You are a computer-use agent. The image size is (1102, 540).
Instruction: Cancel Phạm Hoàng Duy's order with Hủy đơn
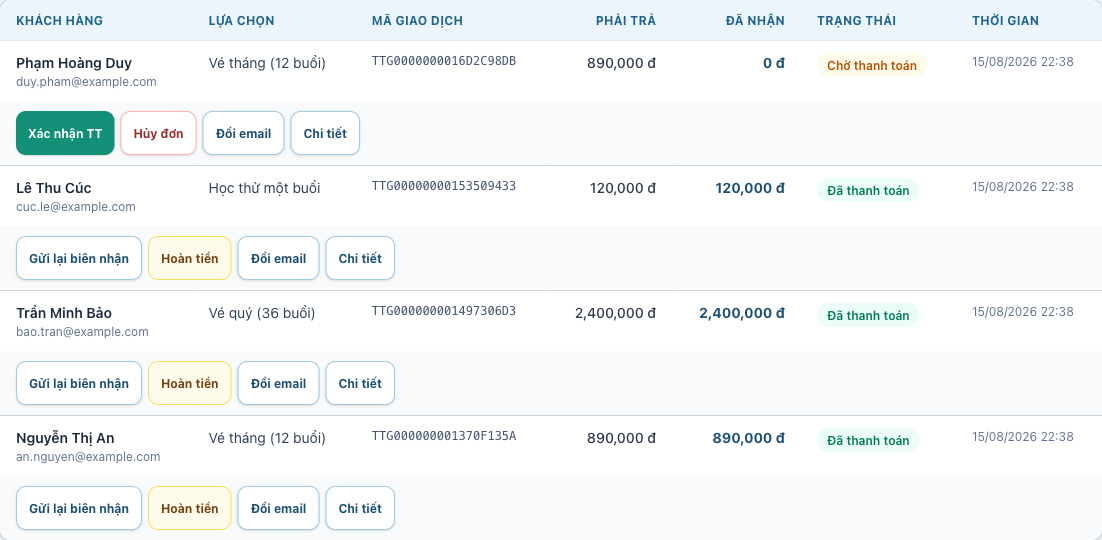point(158,133)
